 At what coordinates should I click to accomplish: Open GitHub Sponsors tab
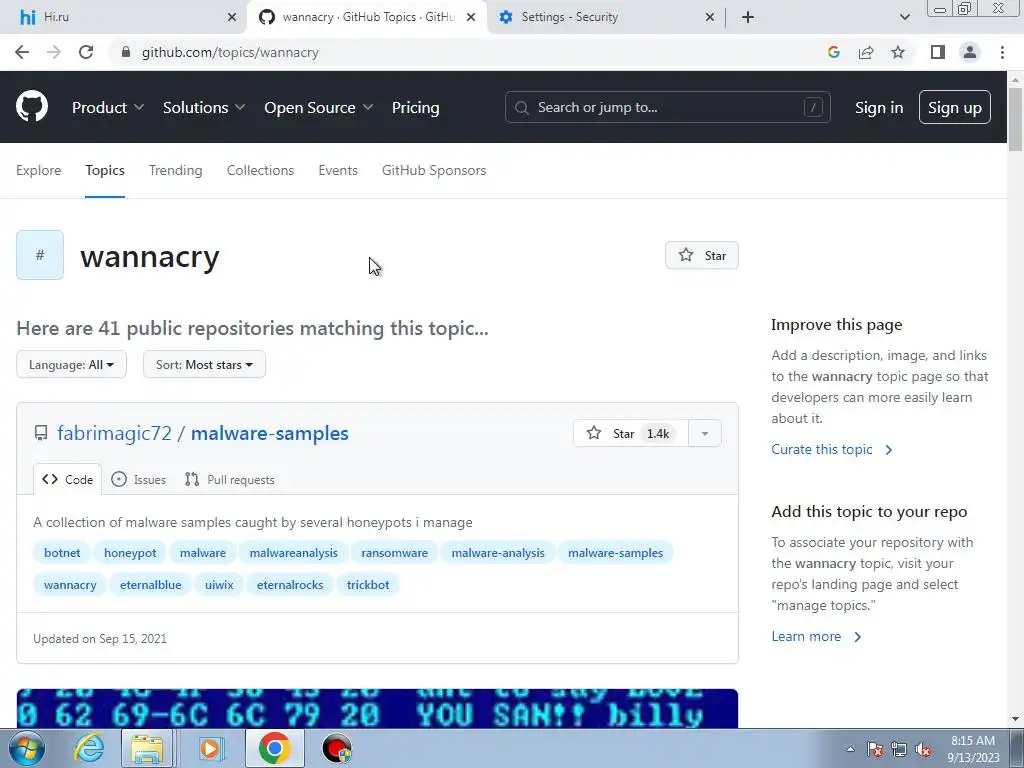pyautogui.click(x=434, y=170)
